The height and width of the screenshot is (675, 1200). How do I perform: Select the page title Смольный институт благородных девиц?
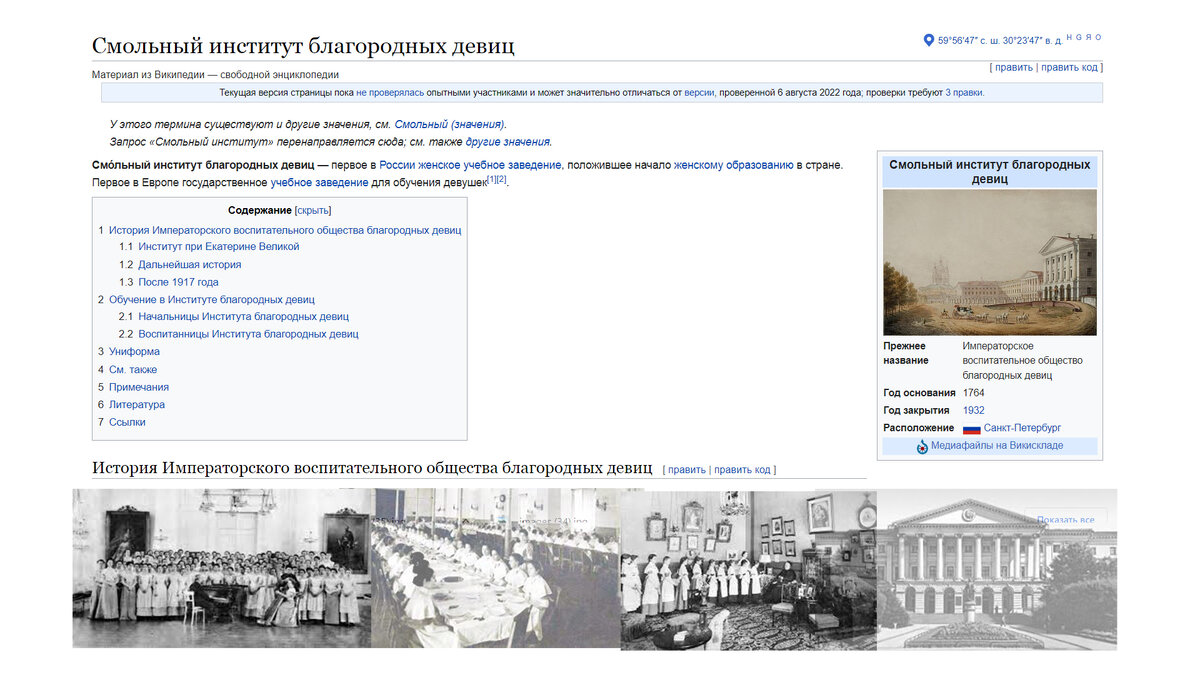[x=303, y=45]
